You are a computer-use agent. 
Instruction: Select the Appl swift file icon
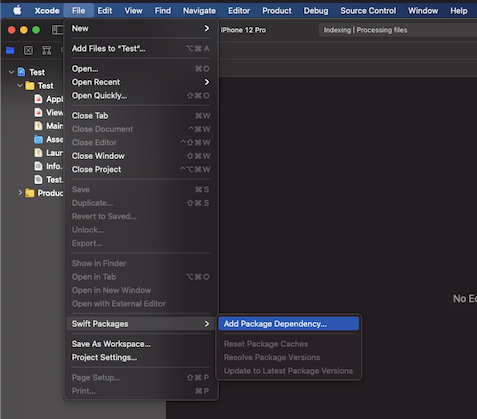click(x=38, y=99)
